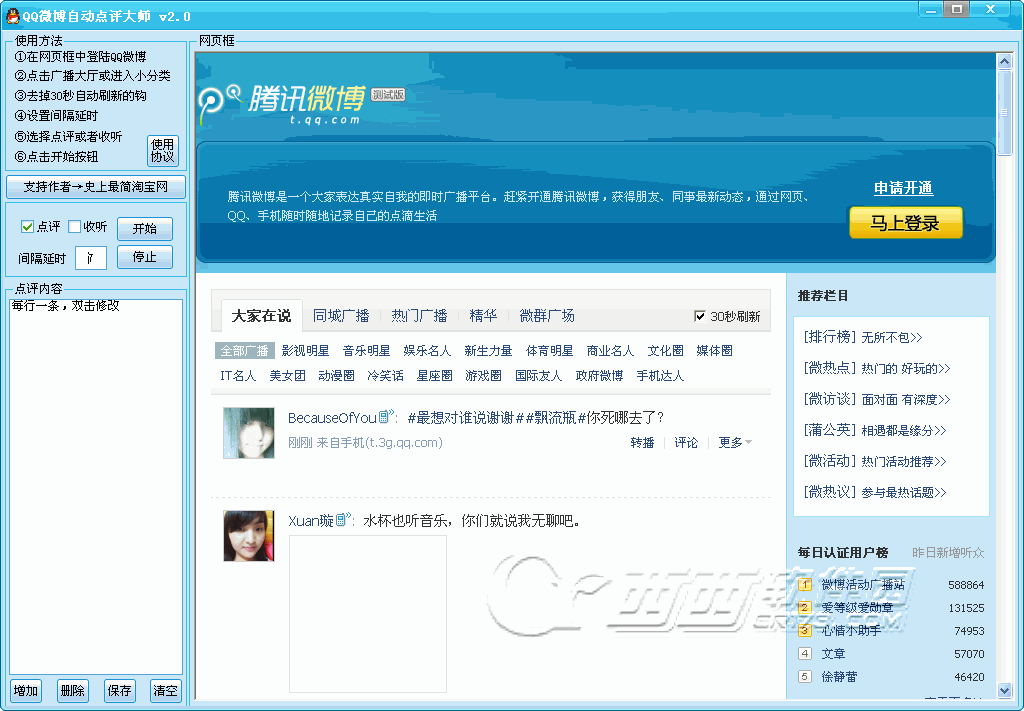Click phone icon next to Xuan璇
The image size is (1024, 711).
(343, 518)
